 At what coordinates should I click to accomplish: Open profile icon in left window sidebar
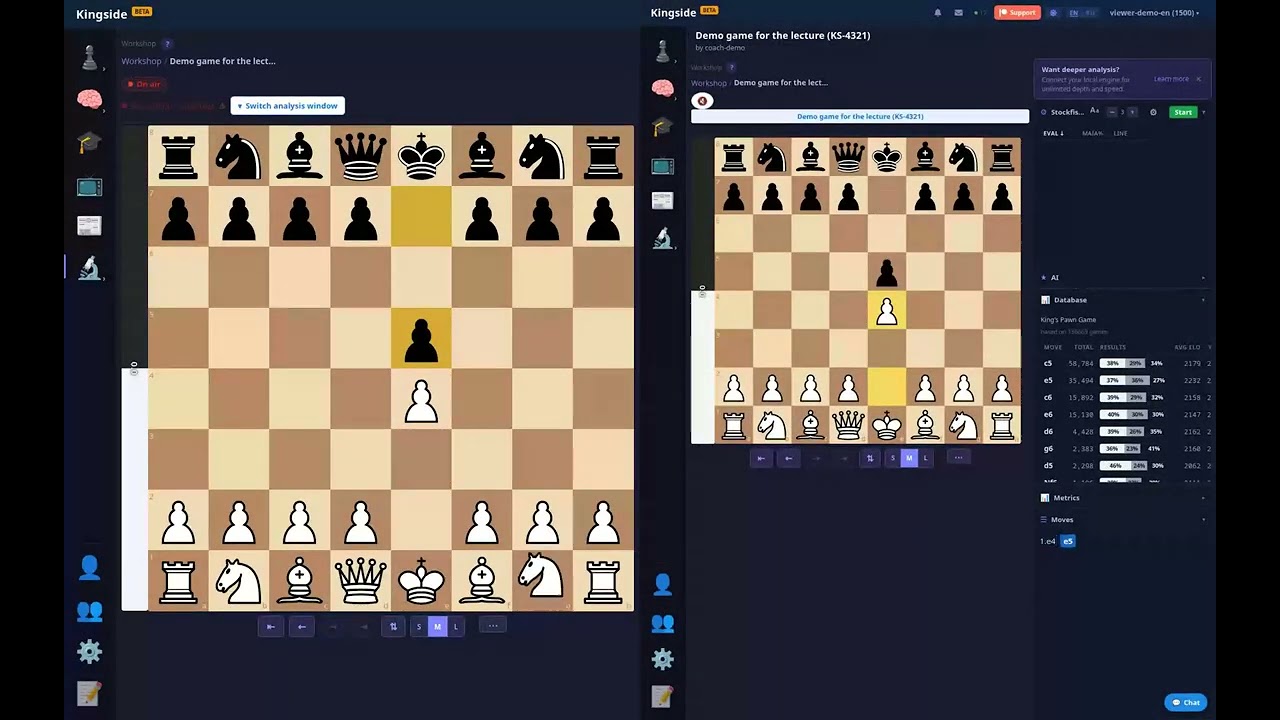click(x=90, y=568)
